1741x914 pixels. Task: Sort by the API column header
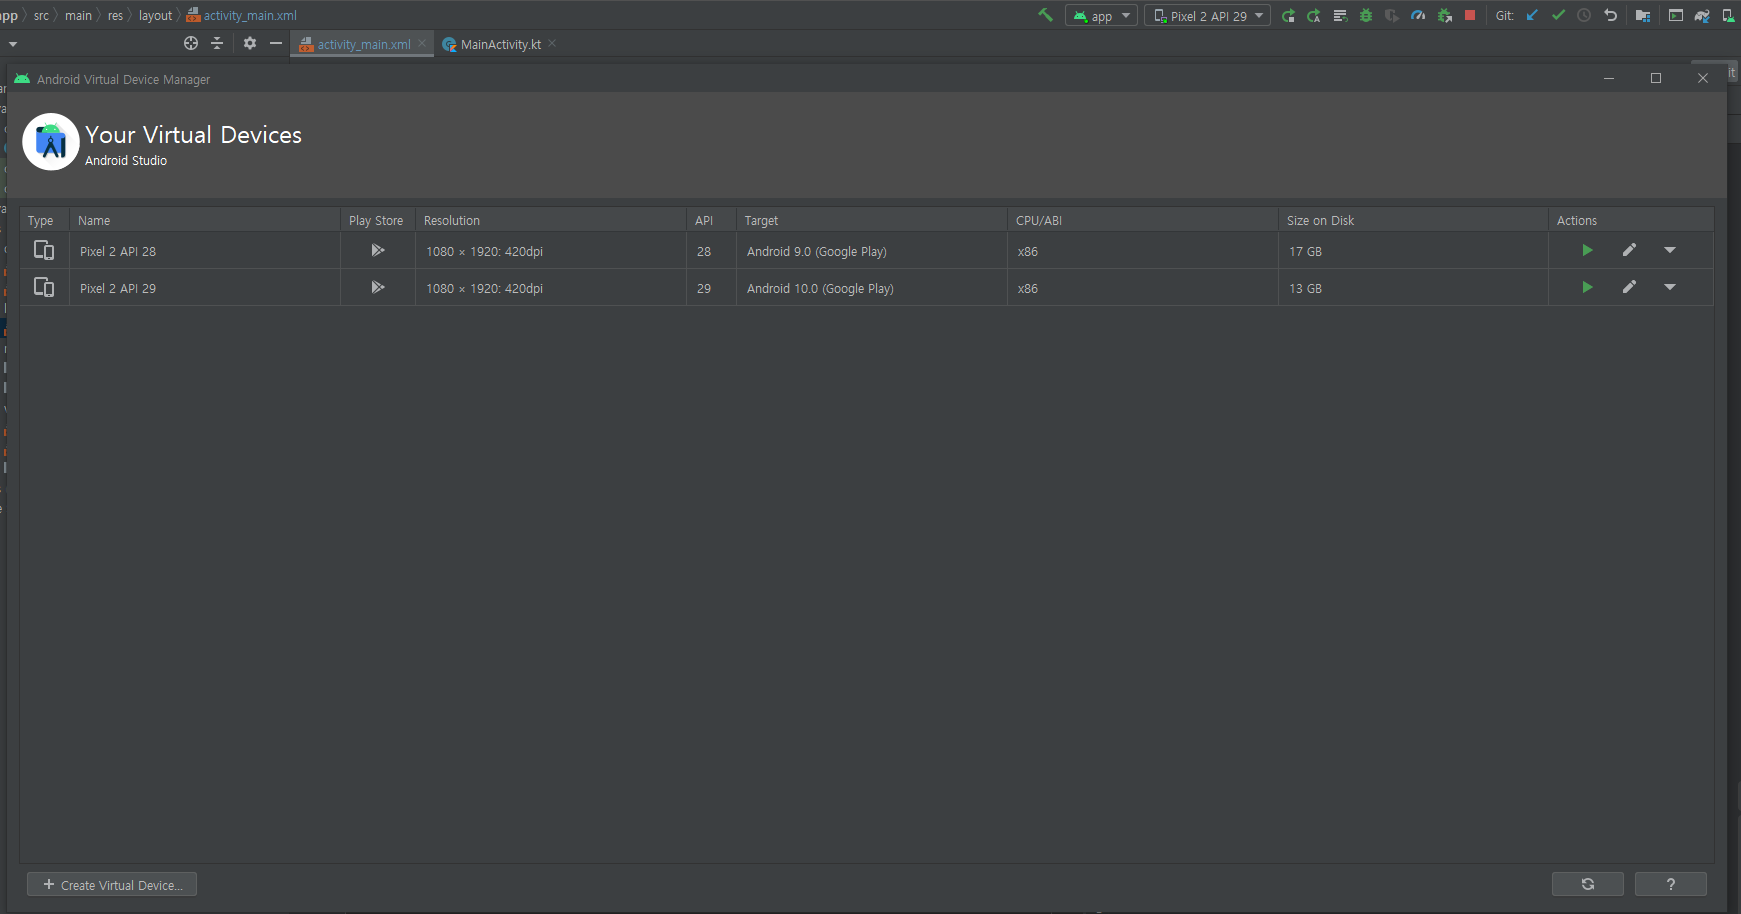click(x=711, y=220)
